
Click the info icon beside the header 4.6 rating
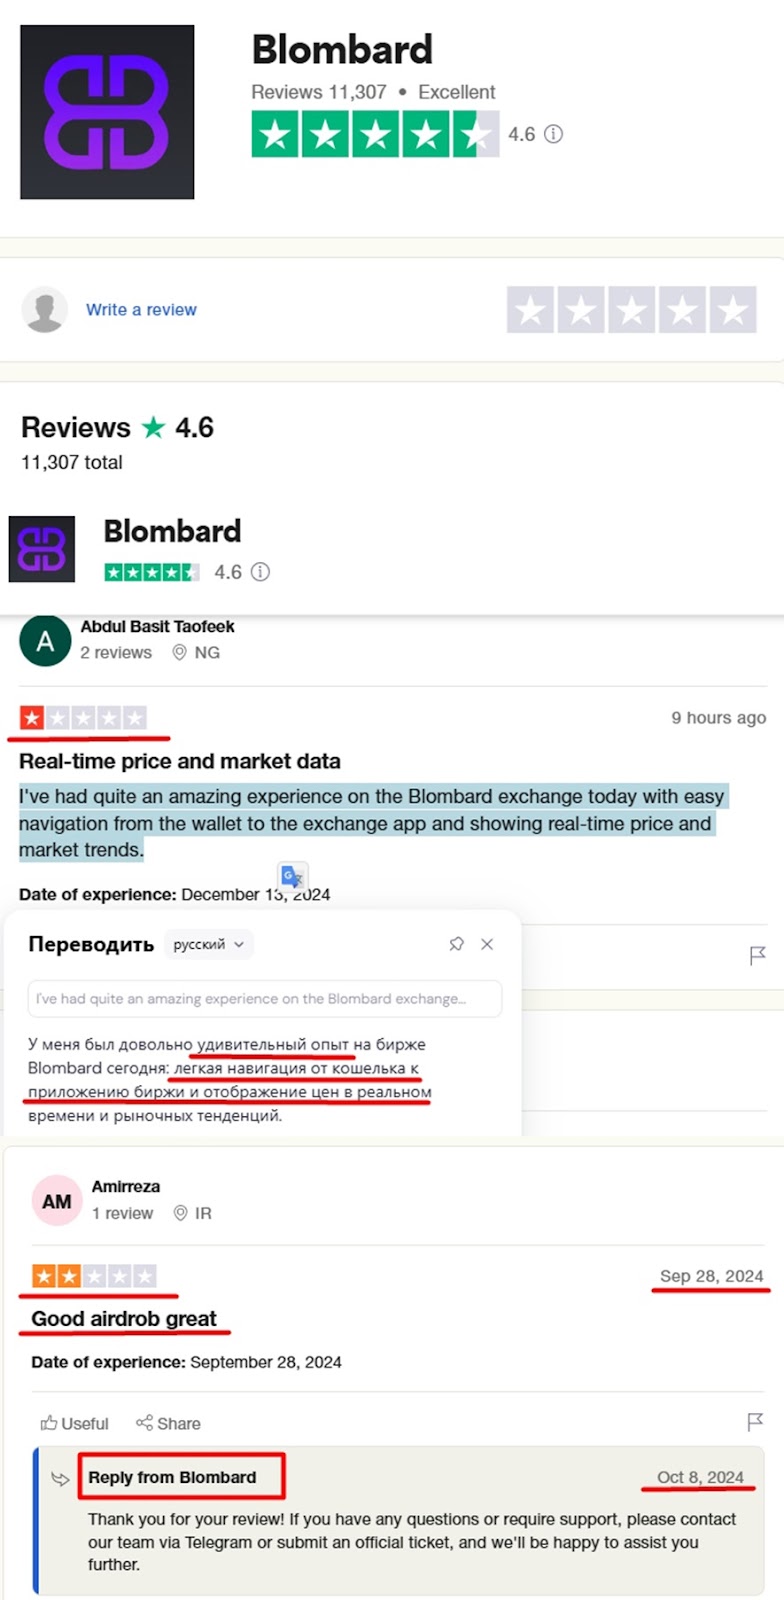coord(553,134)
